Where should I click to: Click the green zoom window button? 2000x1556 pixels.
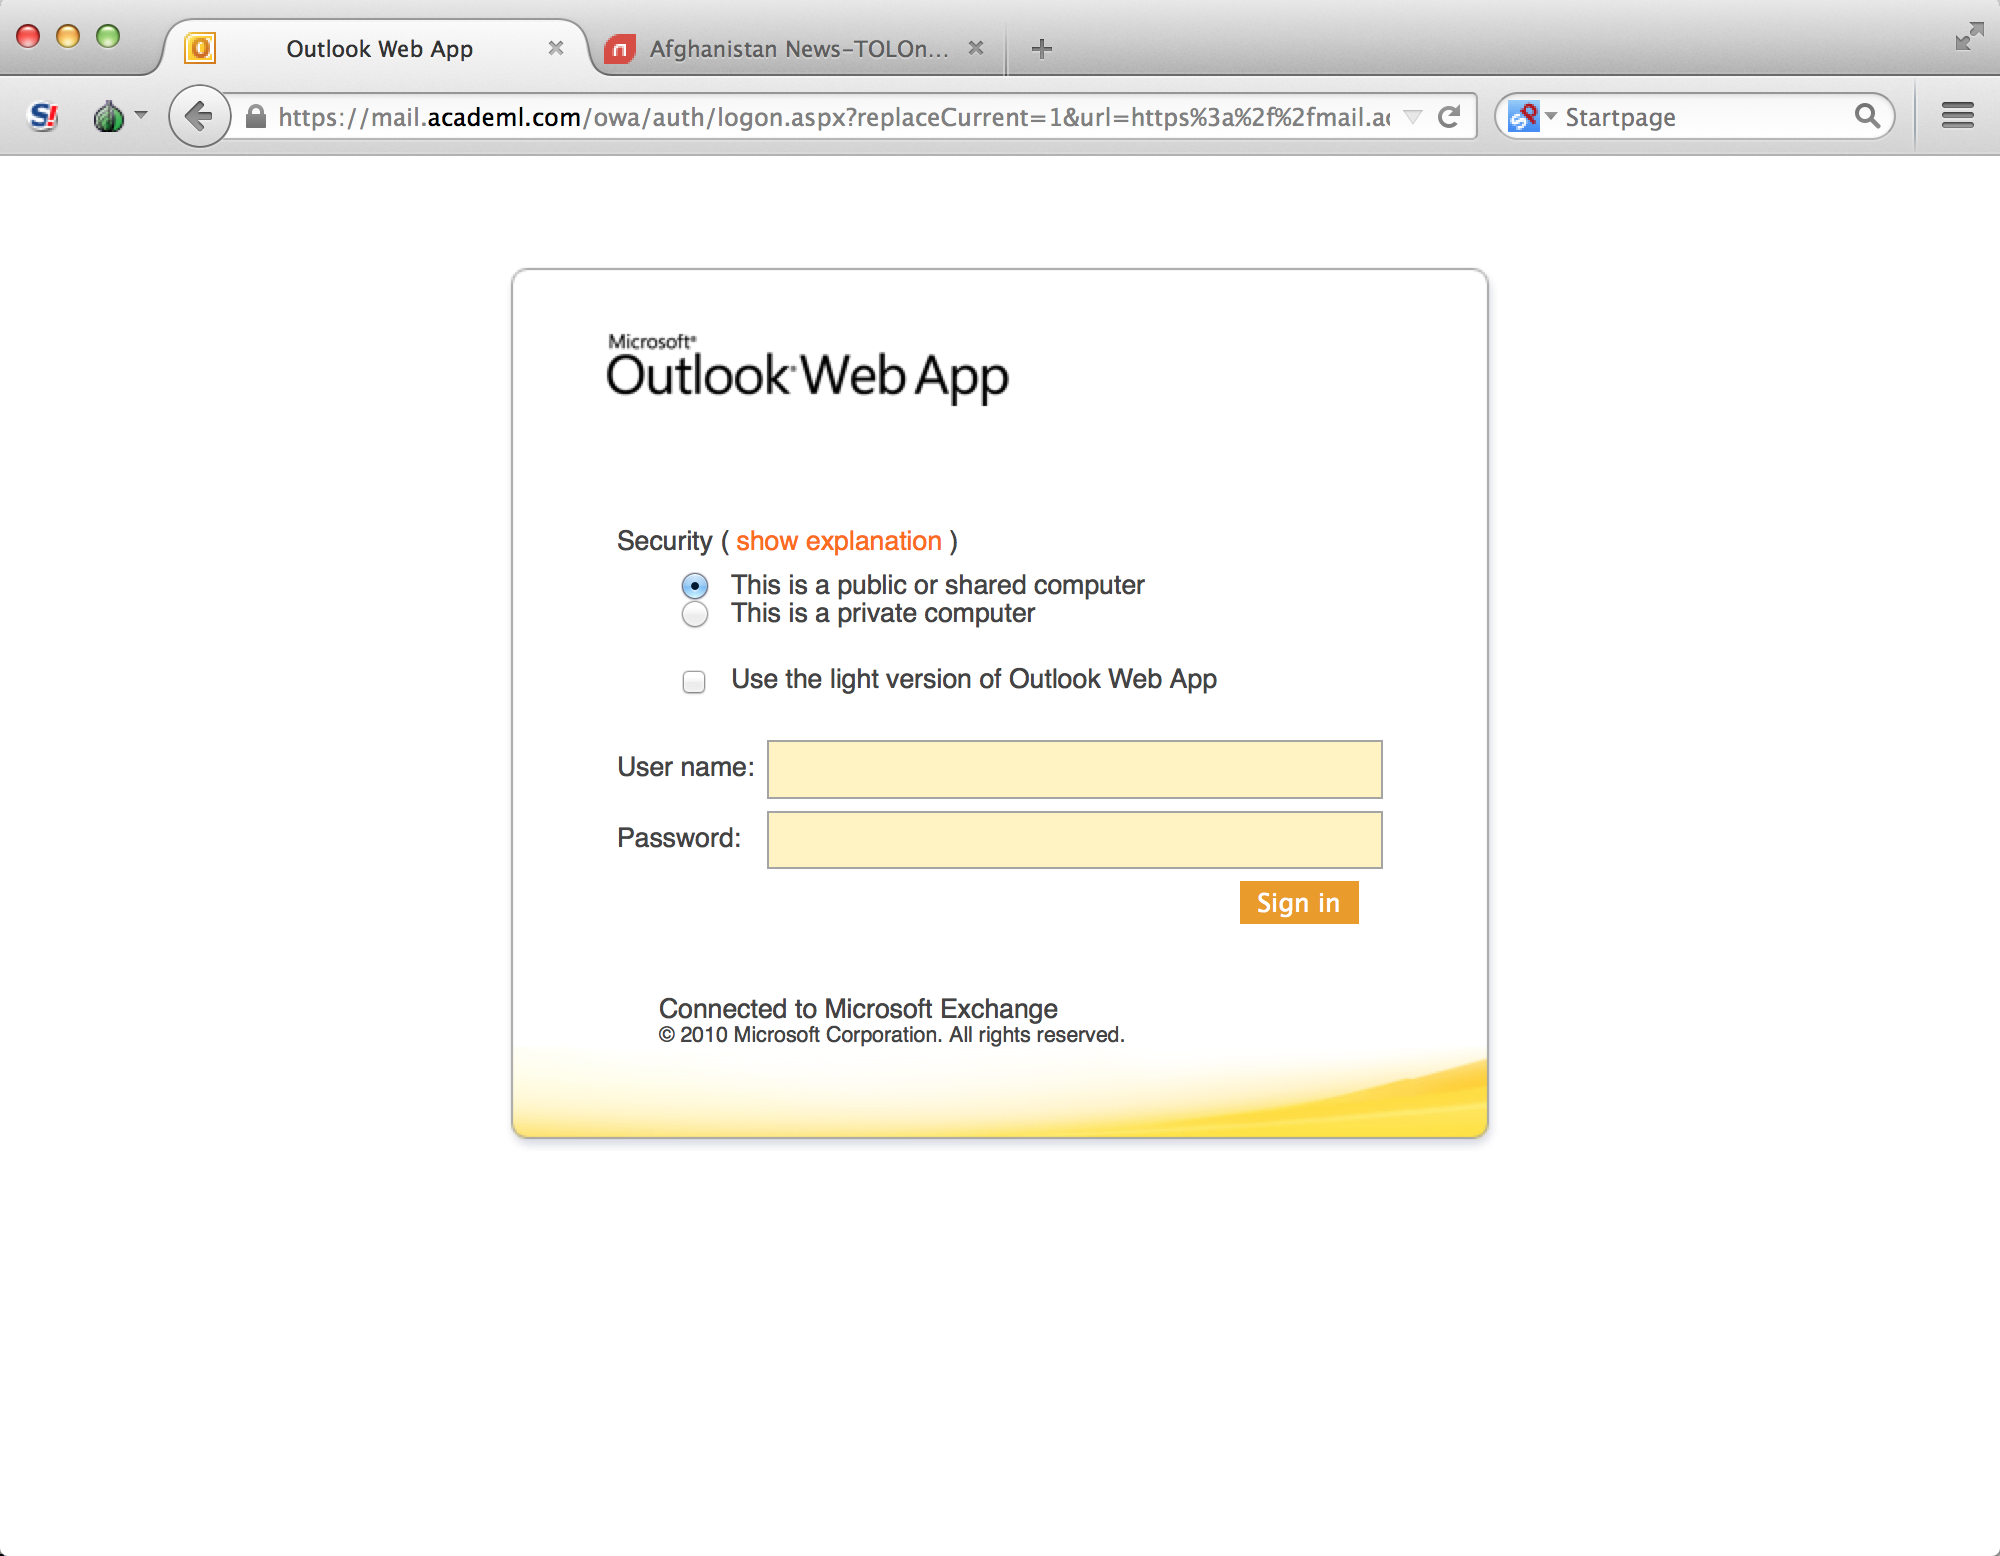[108, 36]
